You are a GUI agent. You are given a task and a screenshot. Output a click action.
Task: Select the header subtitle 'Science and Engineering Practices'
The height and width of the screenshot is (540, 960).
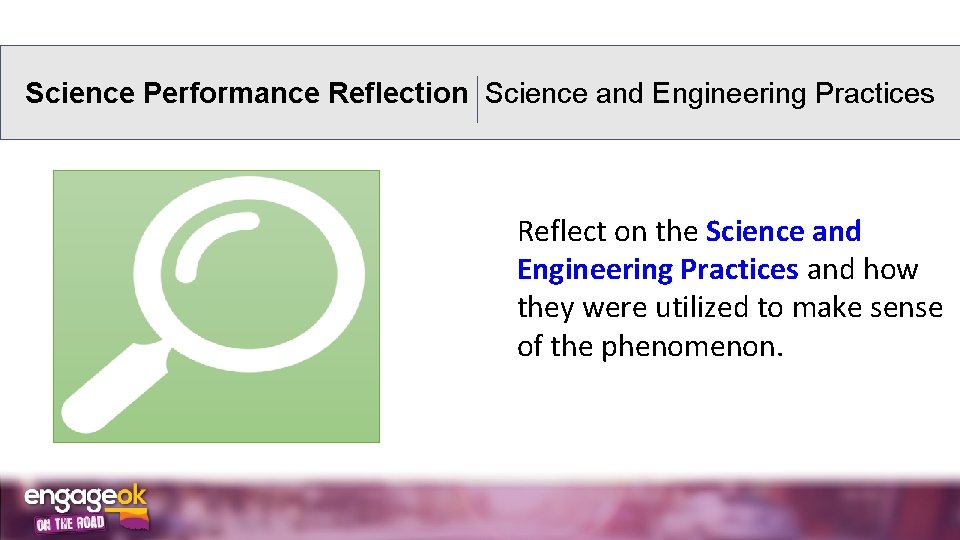[x=709, y=94]
